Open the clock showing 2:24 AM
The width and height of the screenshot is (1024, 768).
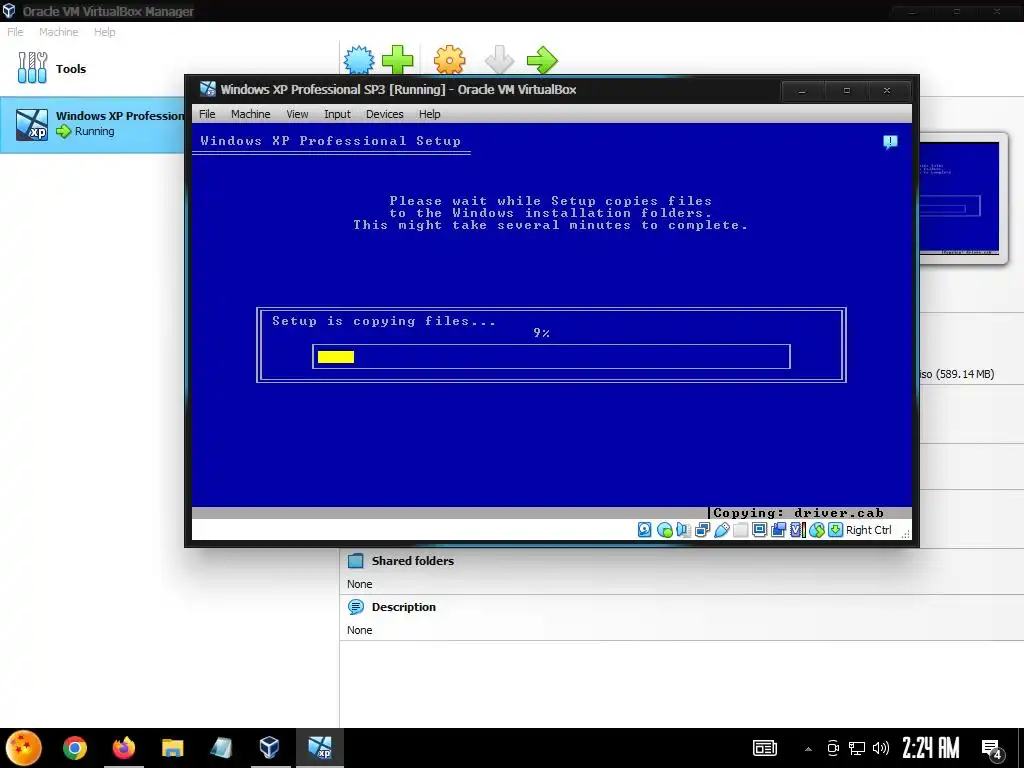pos(930,748)
